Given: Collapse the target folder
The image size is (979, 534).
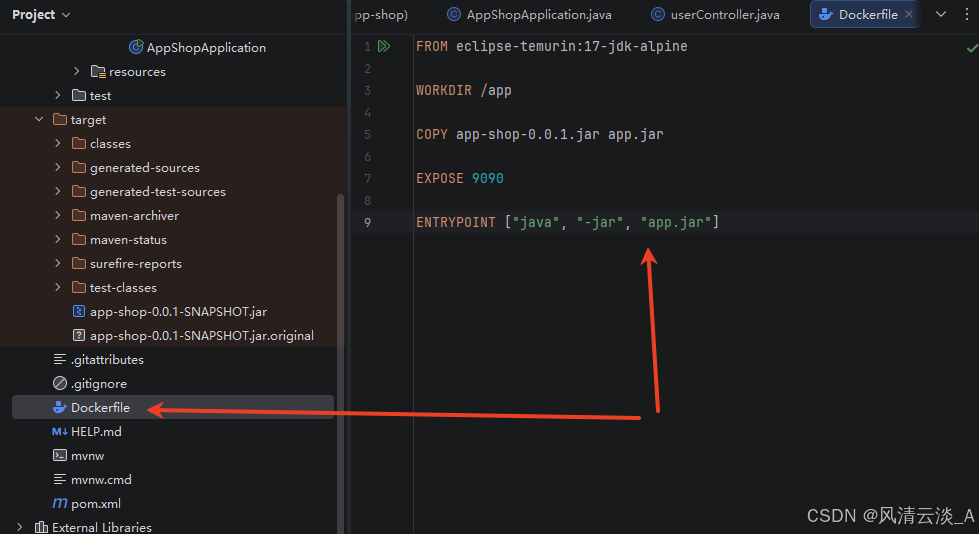Looking at the screenshot, I should point(39,119).
